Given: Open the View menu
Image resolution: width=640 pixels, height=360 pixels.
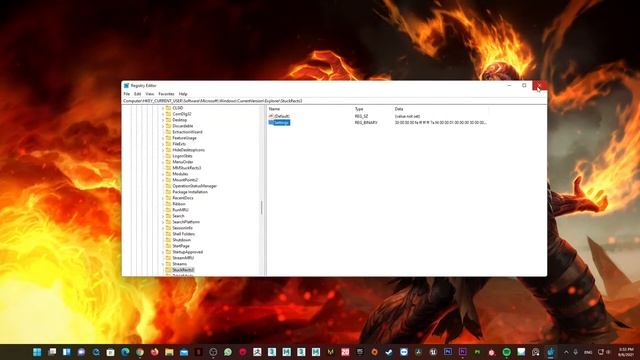Looking at the screenshot, I should (x=150, y=94).
